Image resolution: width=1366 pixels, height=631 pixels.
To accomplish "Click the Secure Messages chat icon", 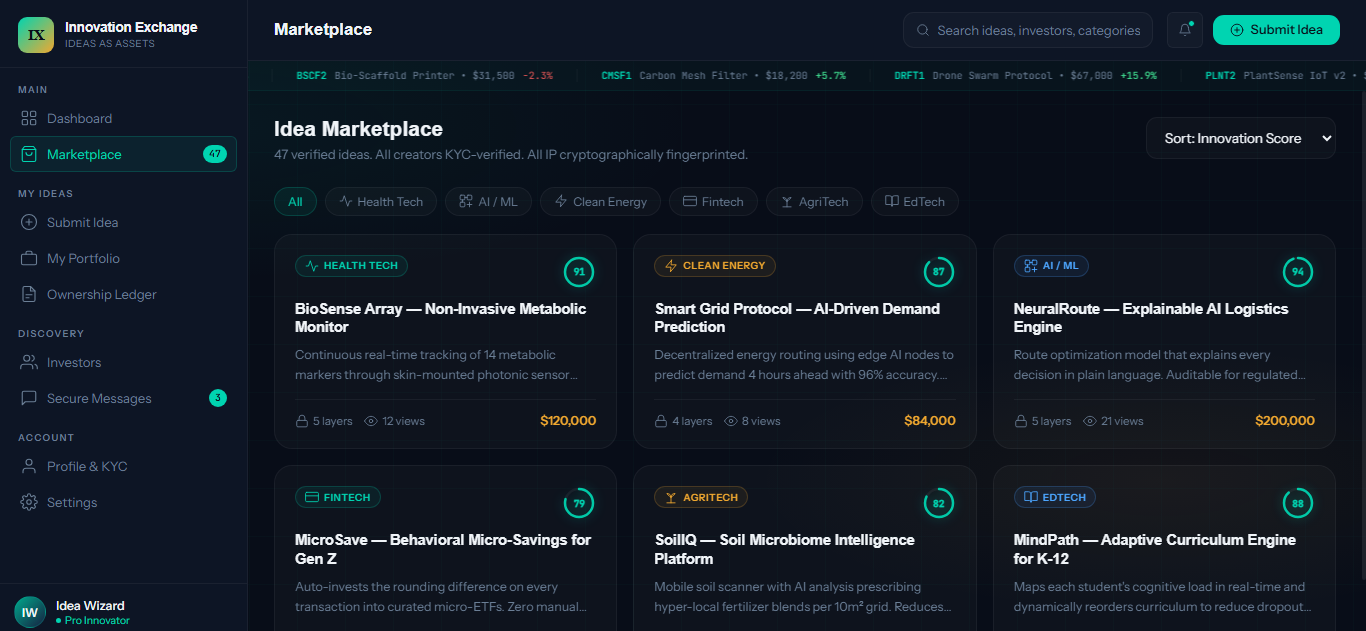I will (29, 398).
